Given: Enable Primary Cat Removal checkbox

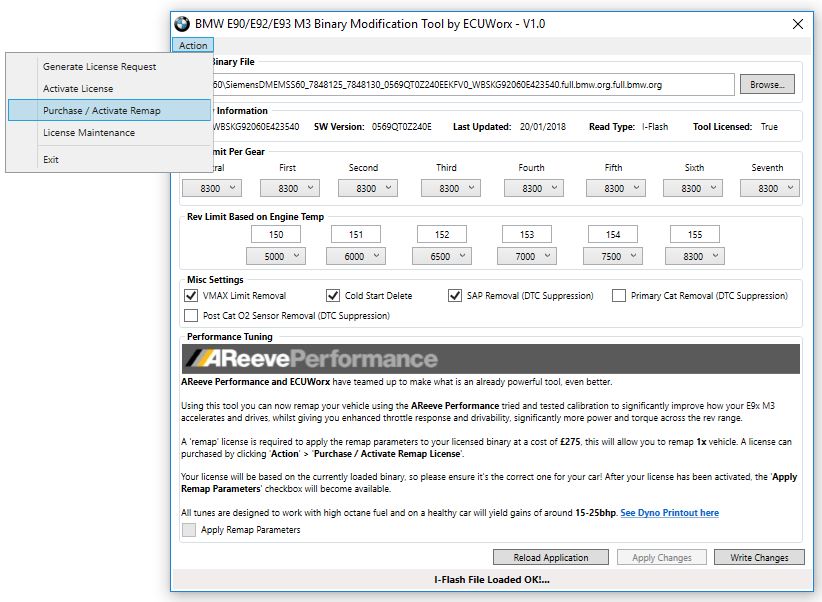Looking at the screenshot, I should (x=619, y=296).
